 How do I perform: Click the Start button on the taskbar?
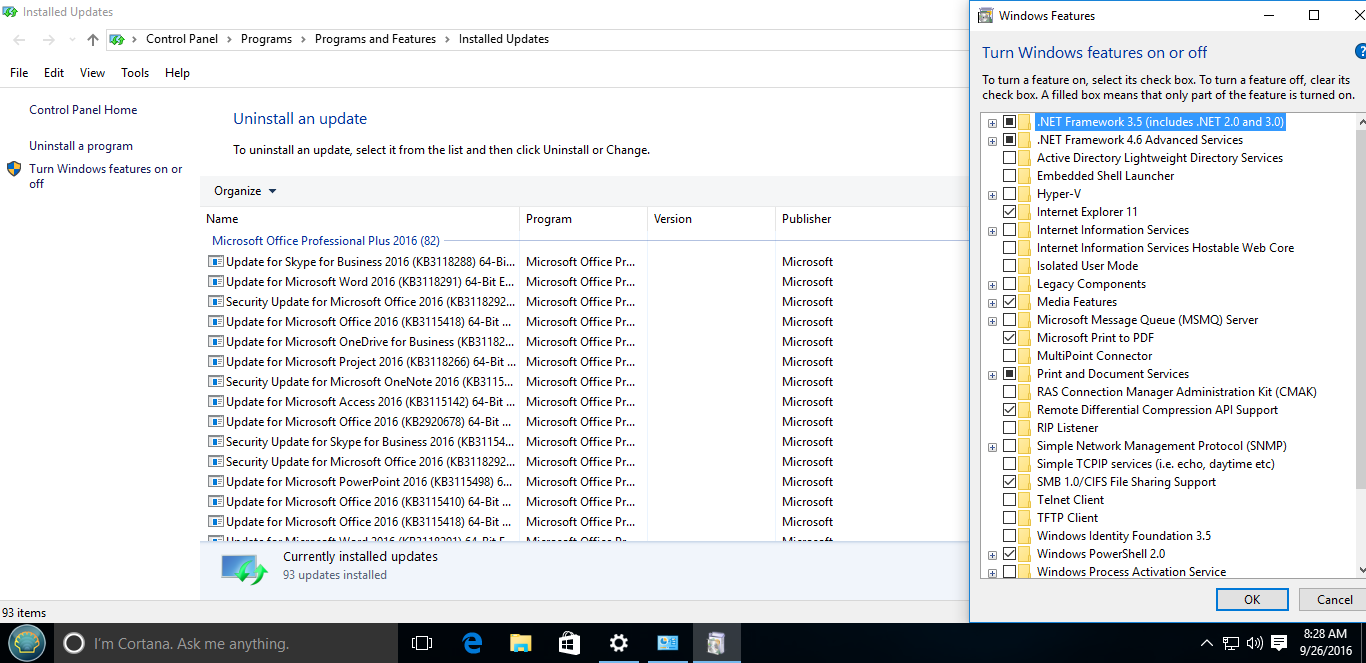point(27,643)
